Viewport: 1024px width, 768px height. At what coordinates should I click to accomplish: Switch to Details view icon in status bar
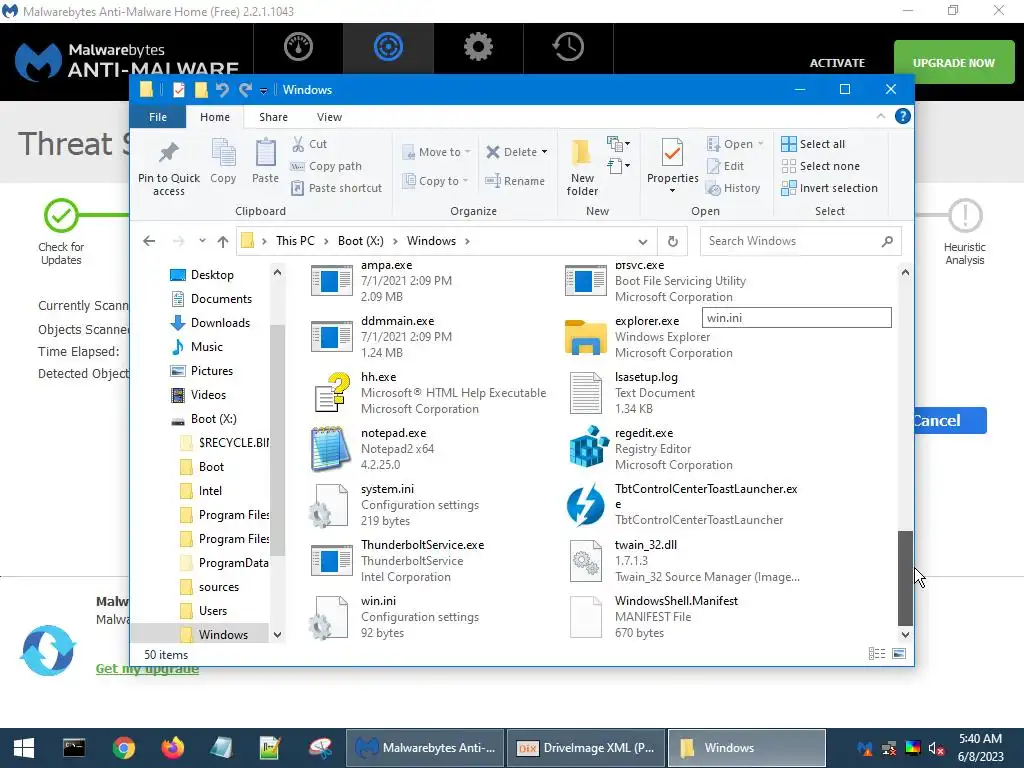coord(877,654)
